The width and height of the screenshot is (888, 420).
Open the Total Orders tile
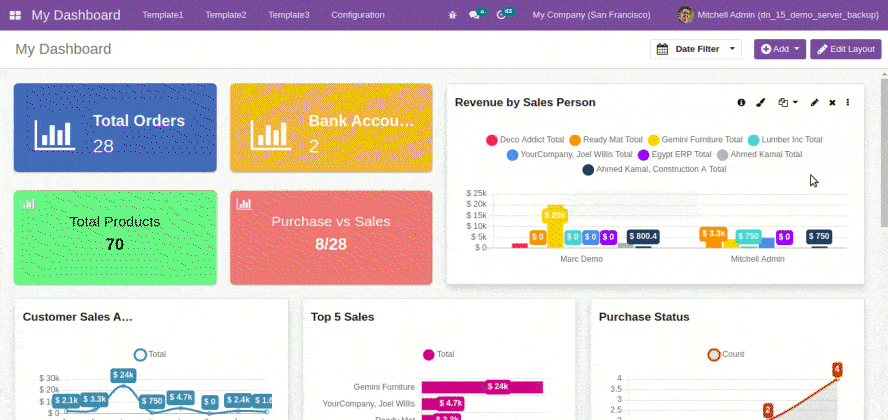[x=115, y=128]
